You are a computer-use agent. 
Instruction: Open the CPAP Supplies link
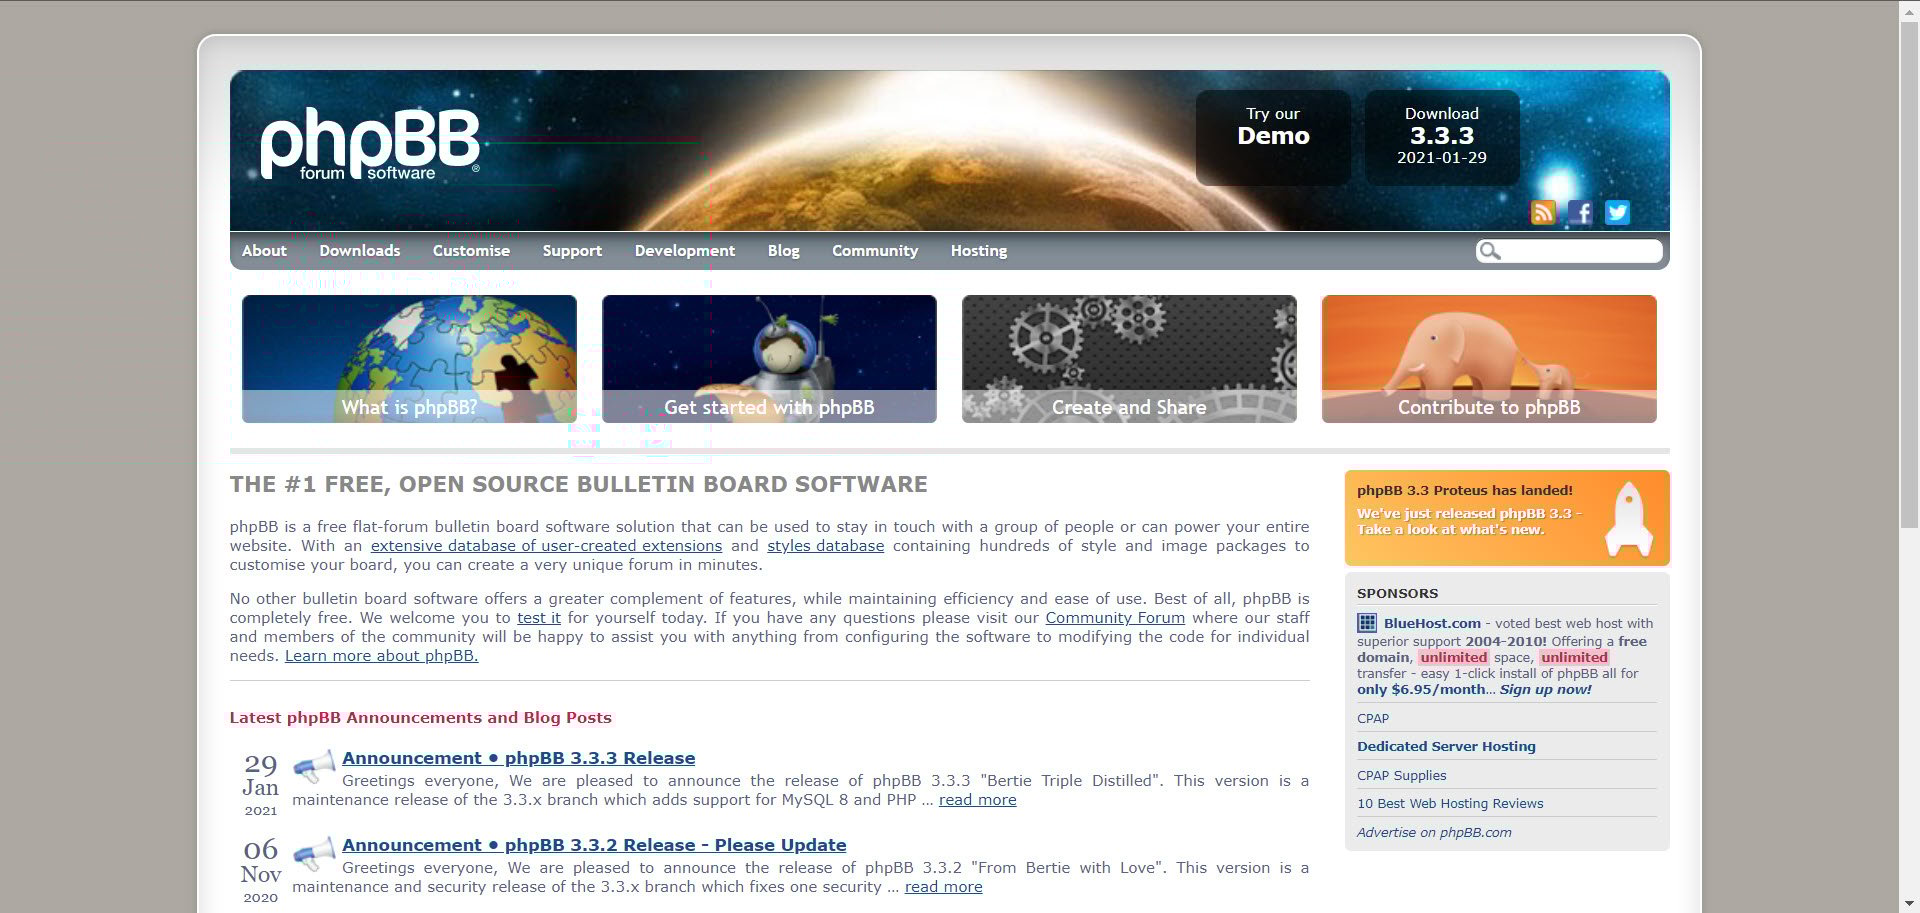click(x=1401, y=775)
